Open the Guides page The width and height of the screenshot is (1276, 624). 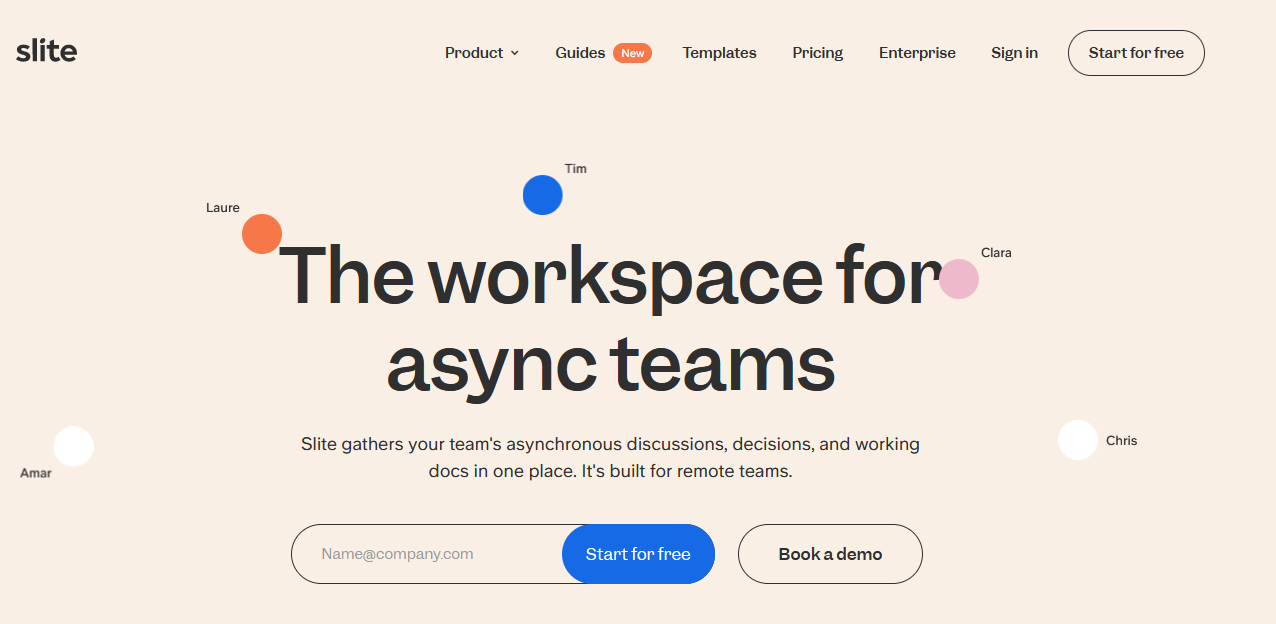580,53
